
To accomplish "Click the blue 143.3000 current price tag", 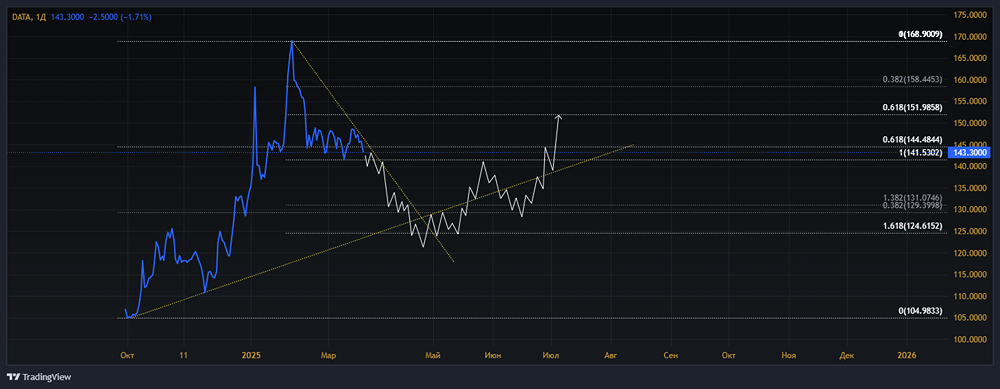I will [x=970, y=152].
